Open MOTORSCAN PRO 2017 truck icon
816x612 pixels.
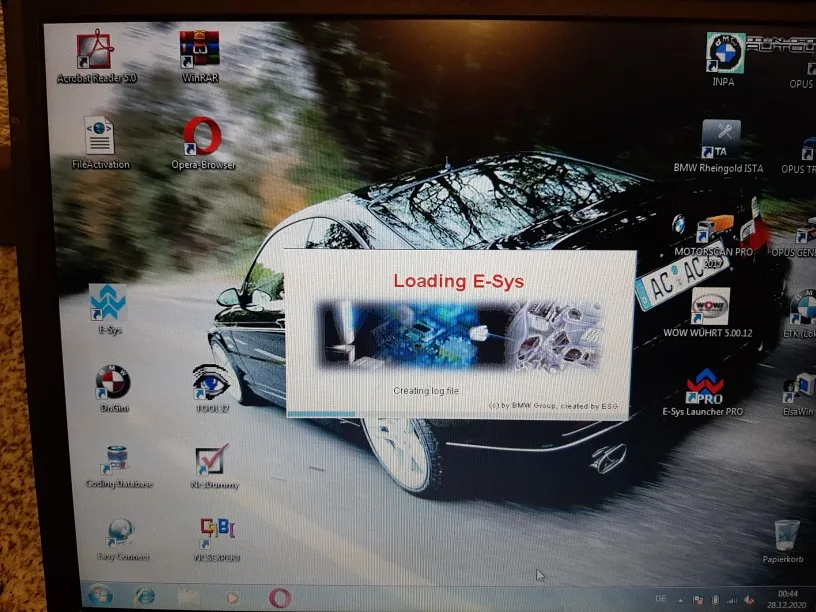click(714, 240)
